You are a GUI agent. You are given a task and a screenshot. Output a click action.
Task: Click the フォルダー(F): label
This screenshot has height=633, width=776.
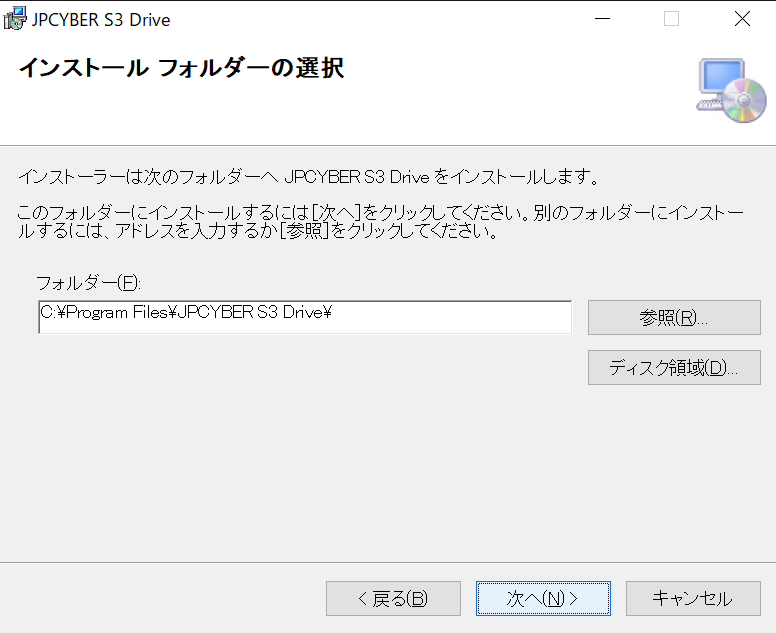click(89, 283)
